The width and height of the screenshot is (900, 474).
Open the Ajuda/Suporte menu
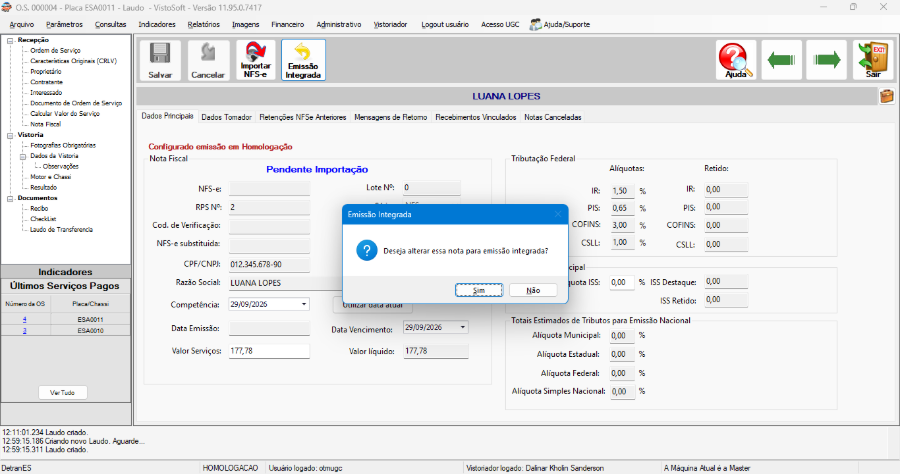[560, 25]
